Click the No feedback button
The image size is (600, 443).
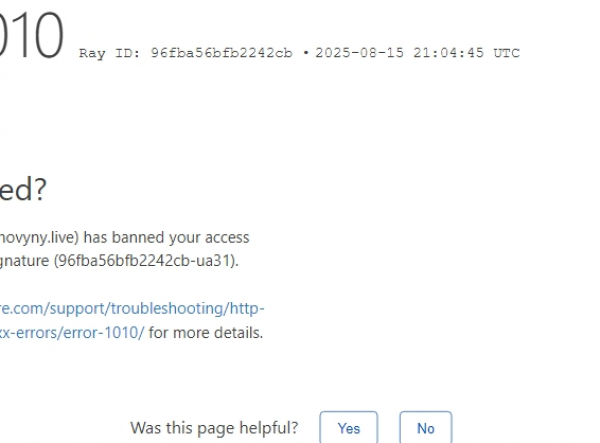click(426, 428)
